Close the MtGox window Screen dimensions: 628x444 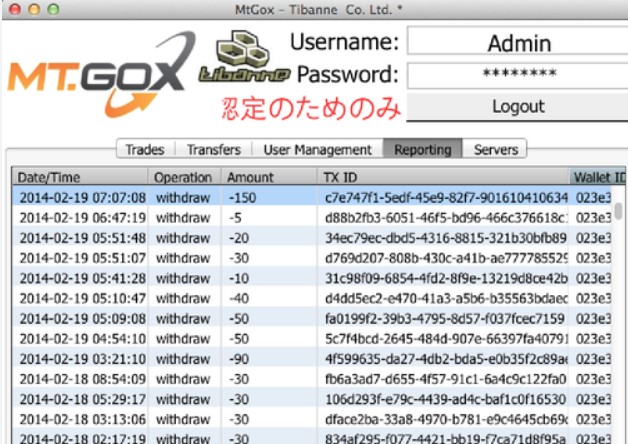(15, 9)
